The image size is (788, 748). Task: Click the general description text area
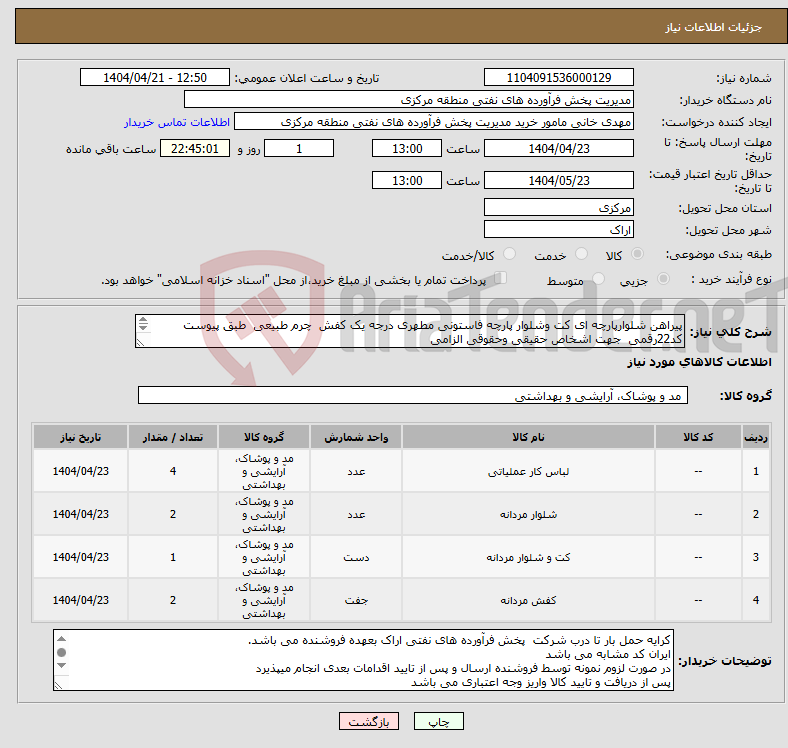pyautogui.click(x=410, y=331)
